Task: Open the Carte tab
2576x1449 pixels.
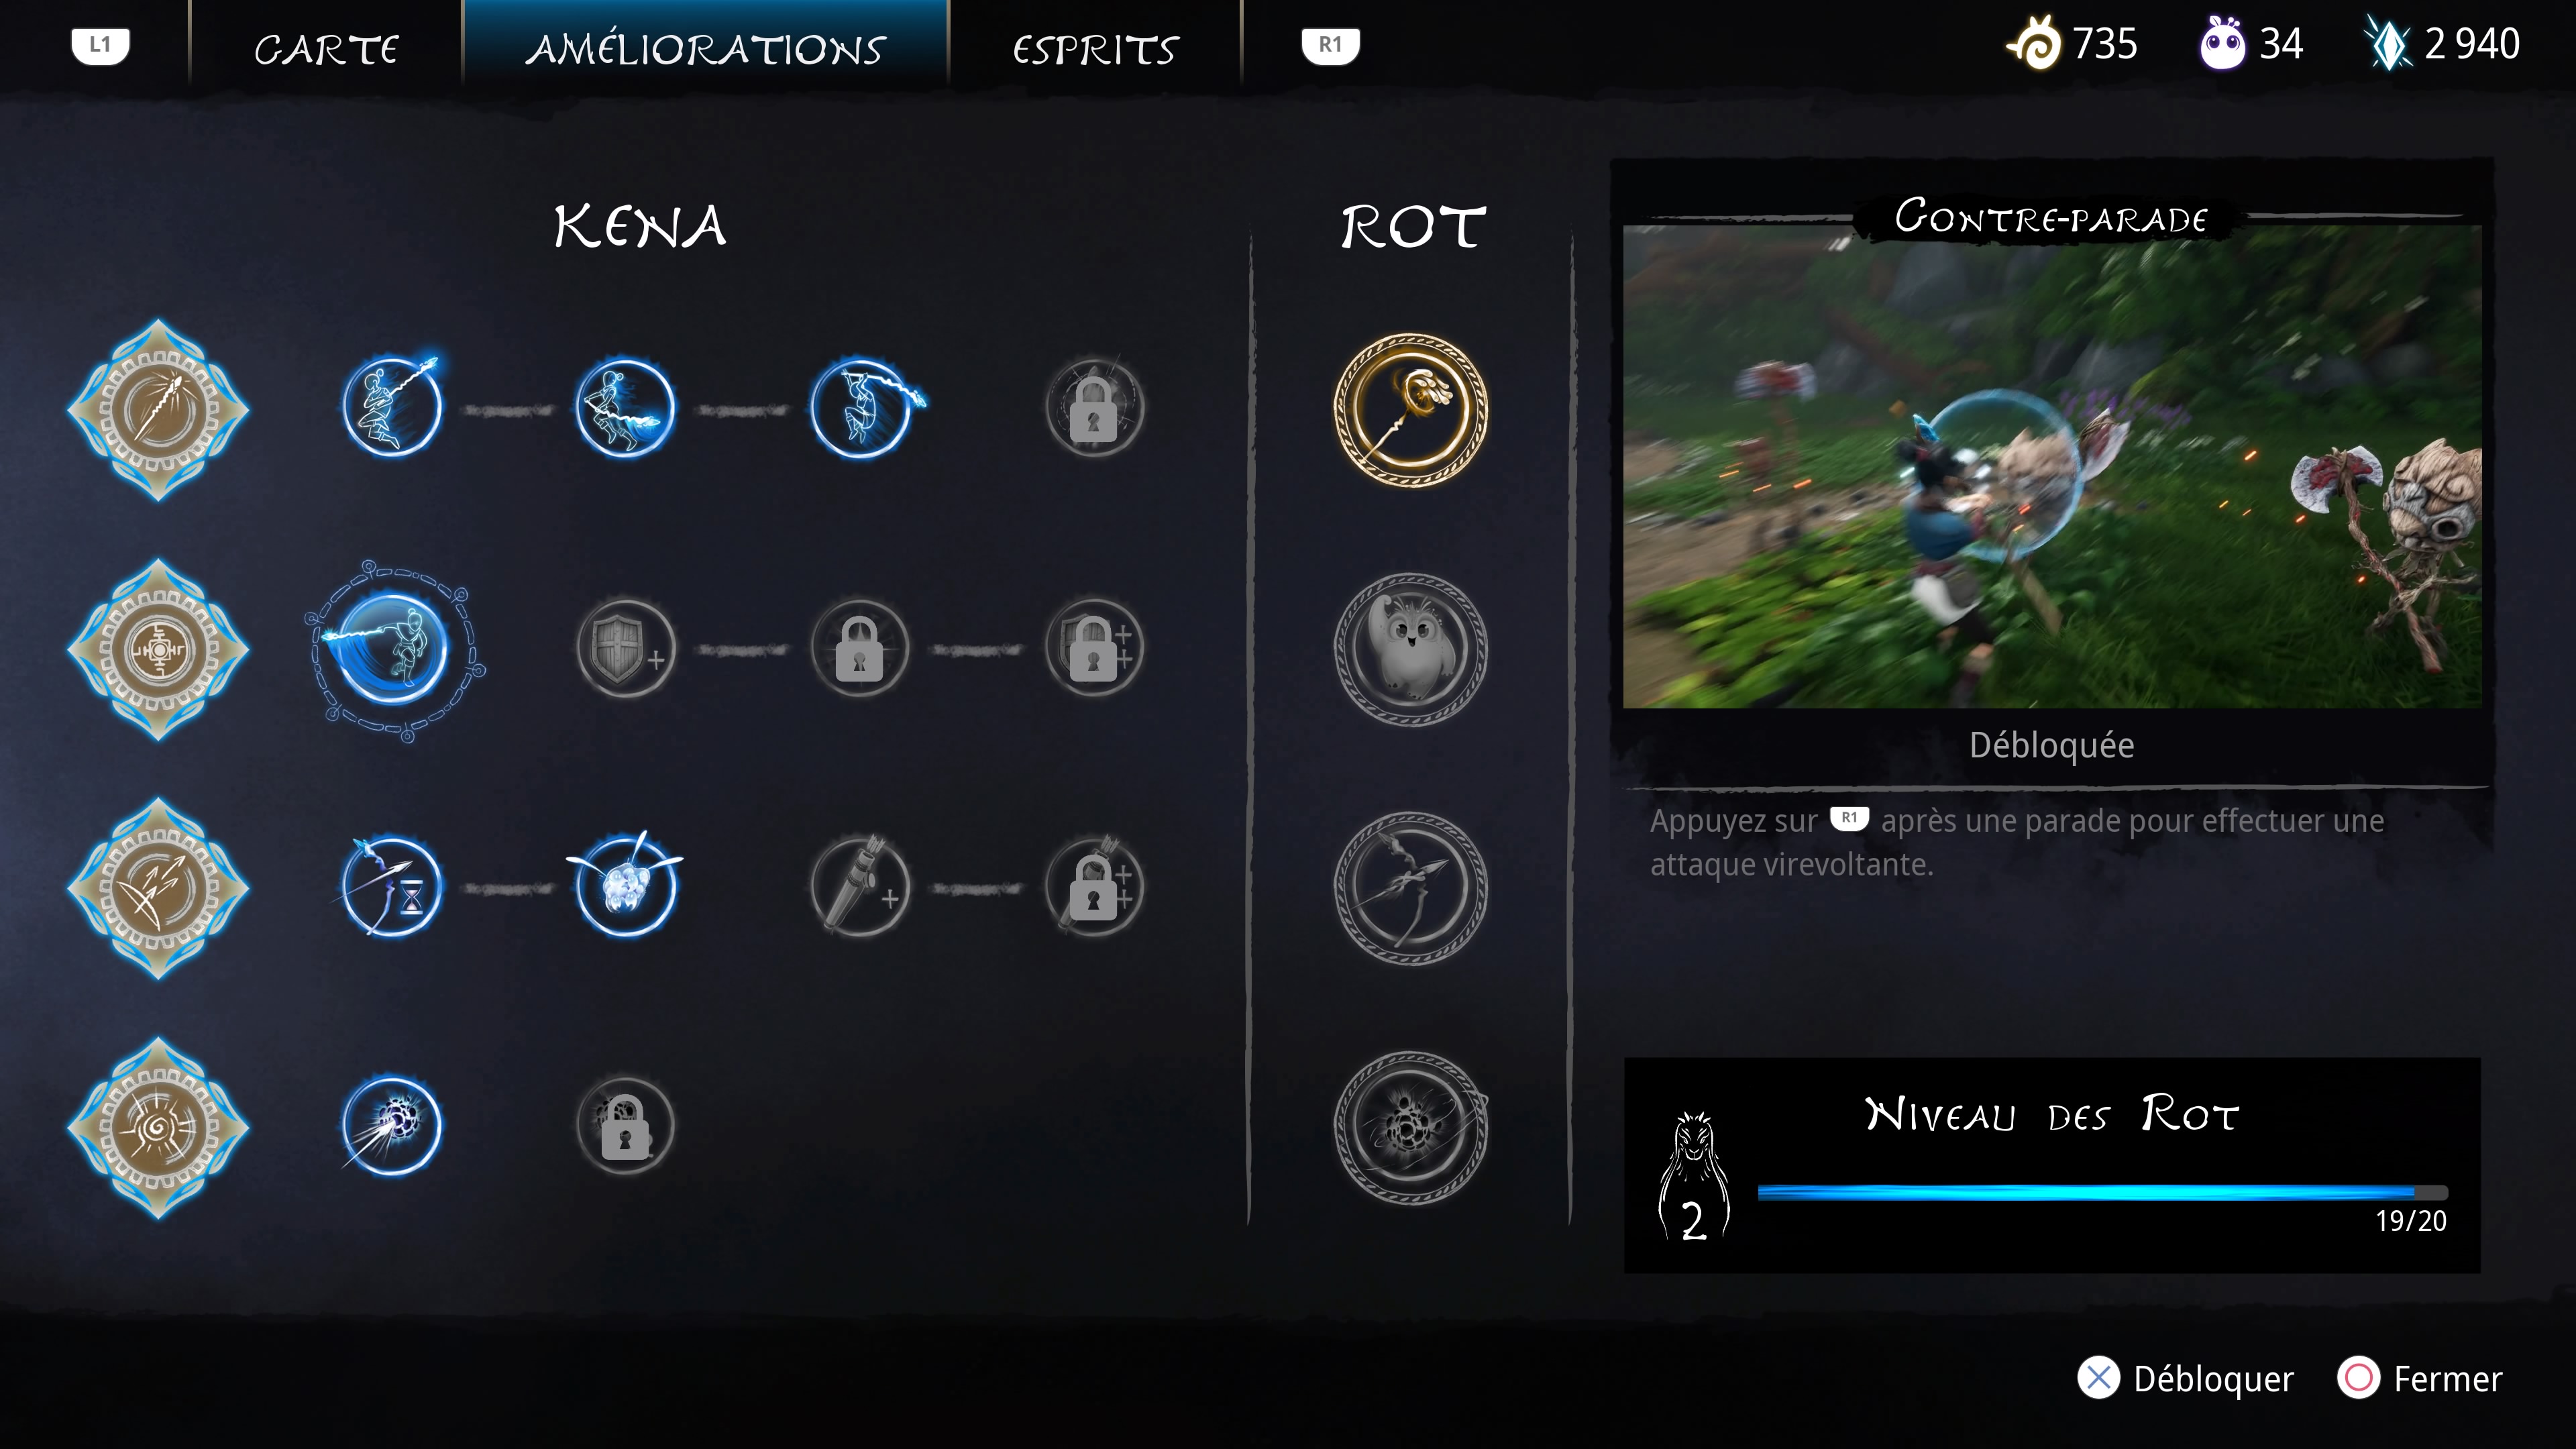Action: (326, 48)
